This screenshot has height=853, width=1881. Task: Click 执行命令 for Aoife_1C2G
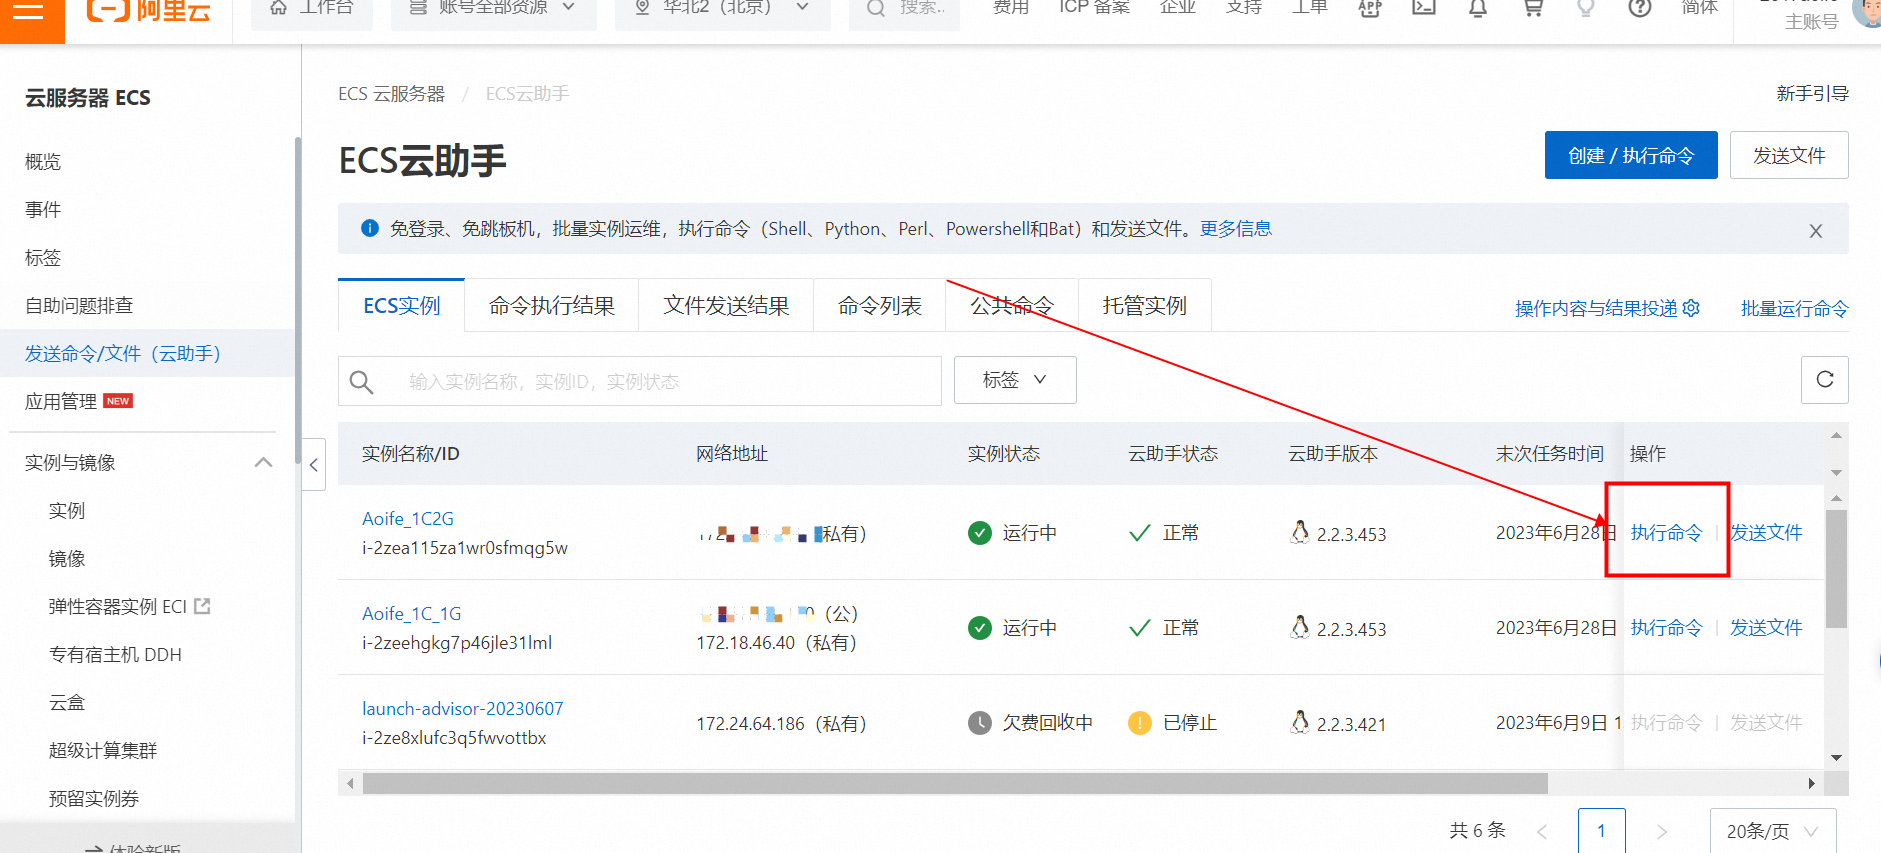coord(1666,533)
